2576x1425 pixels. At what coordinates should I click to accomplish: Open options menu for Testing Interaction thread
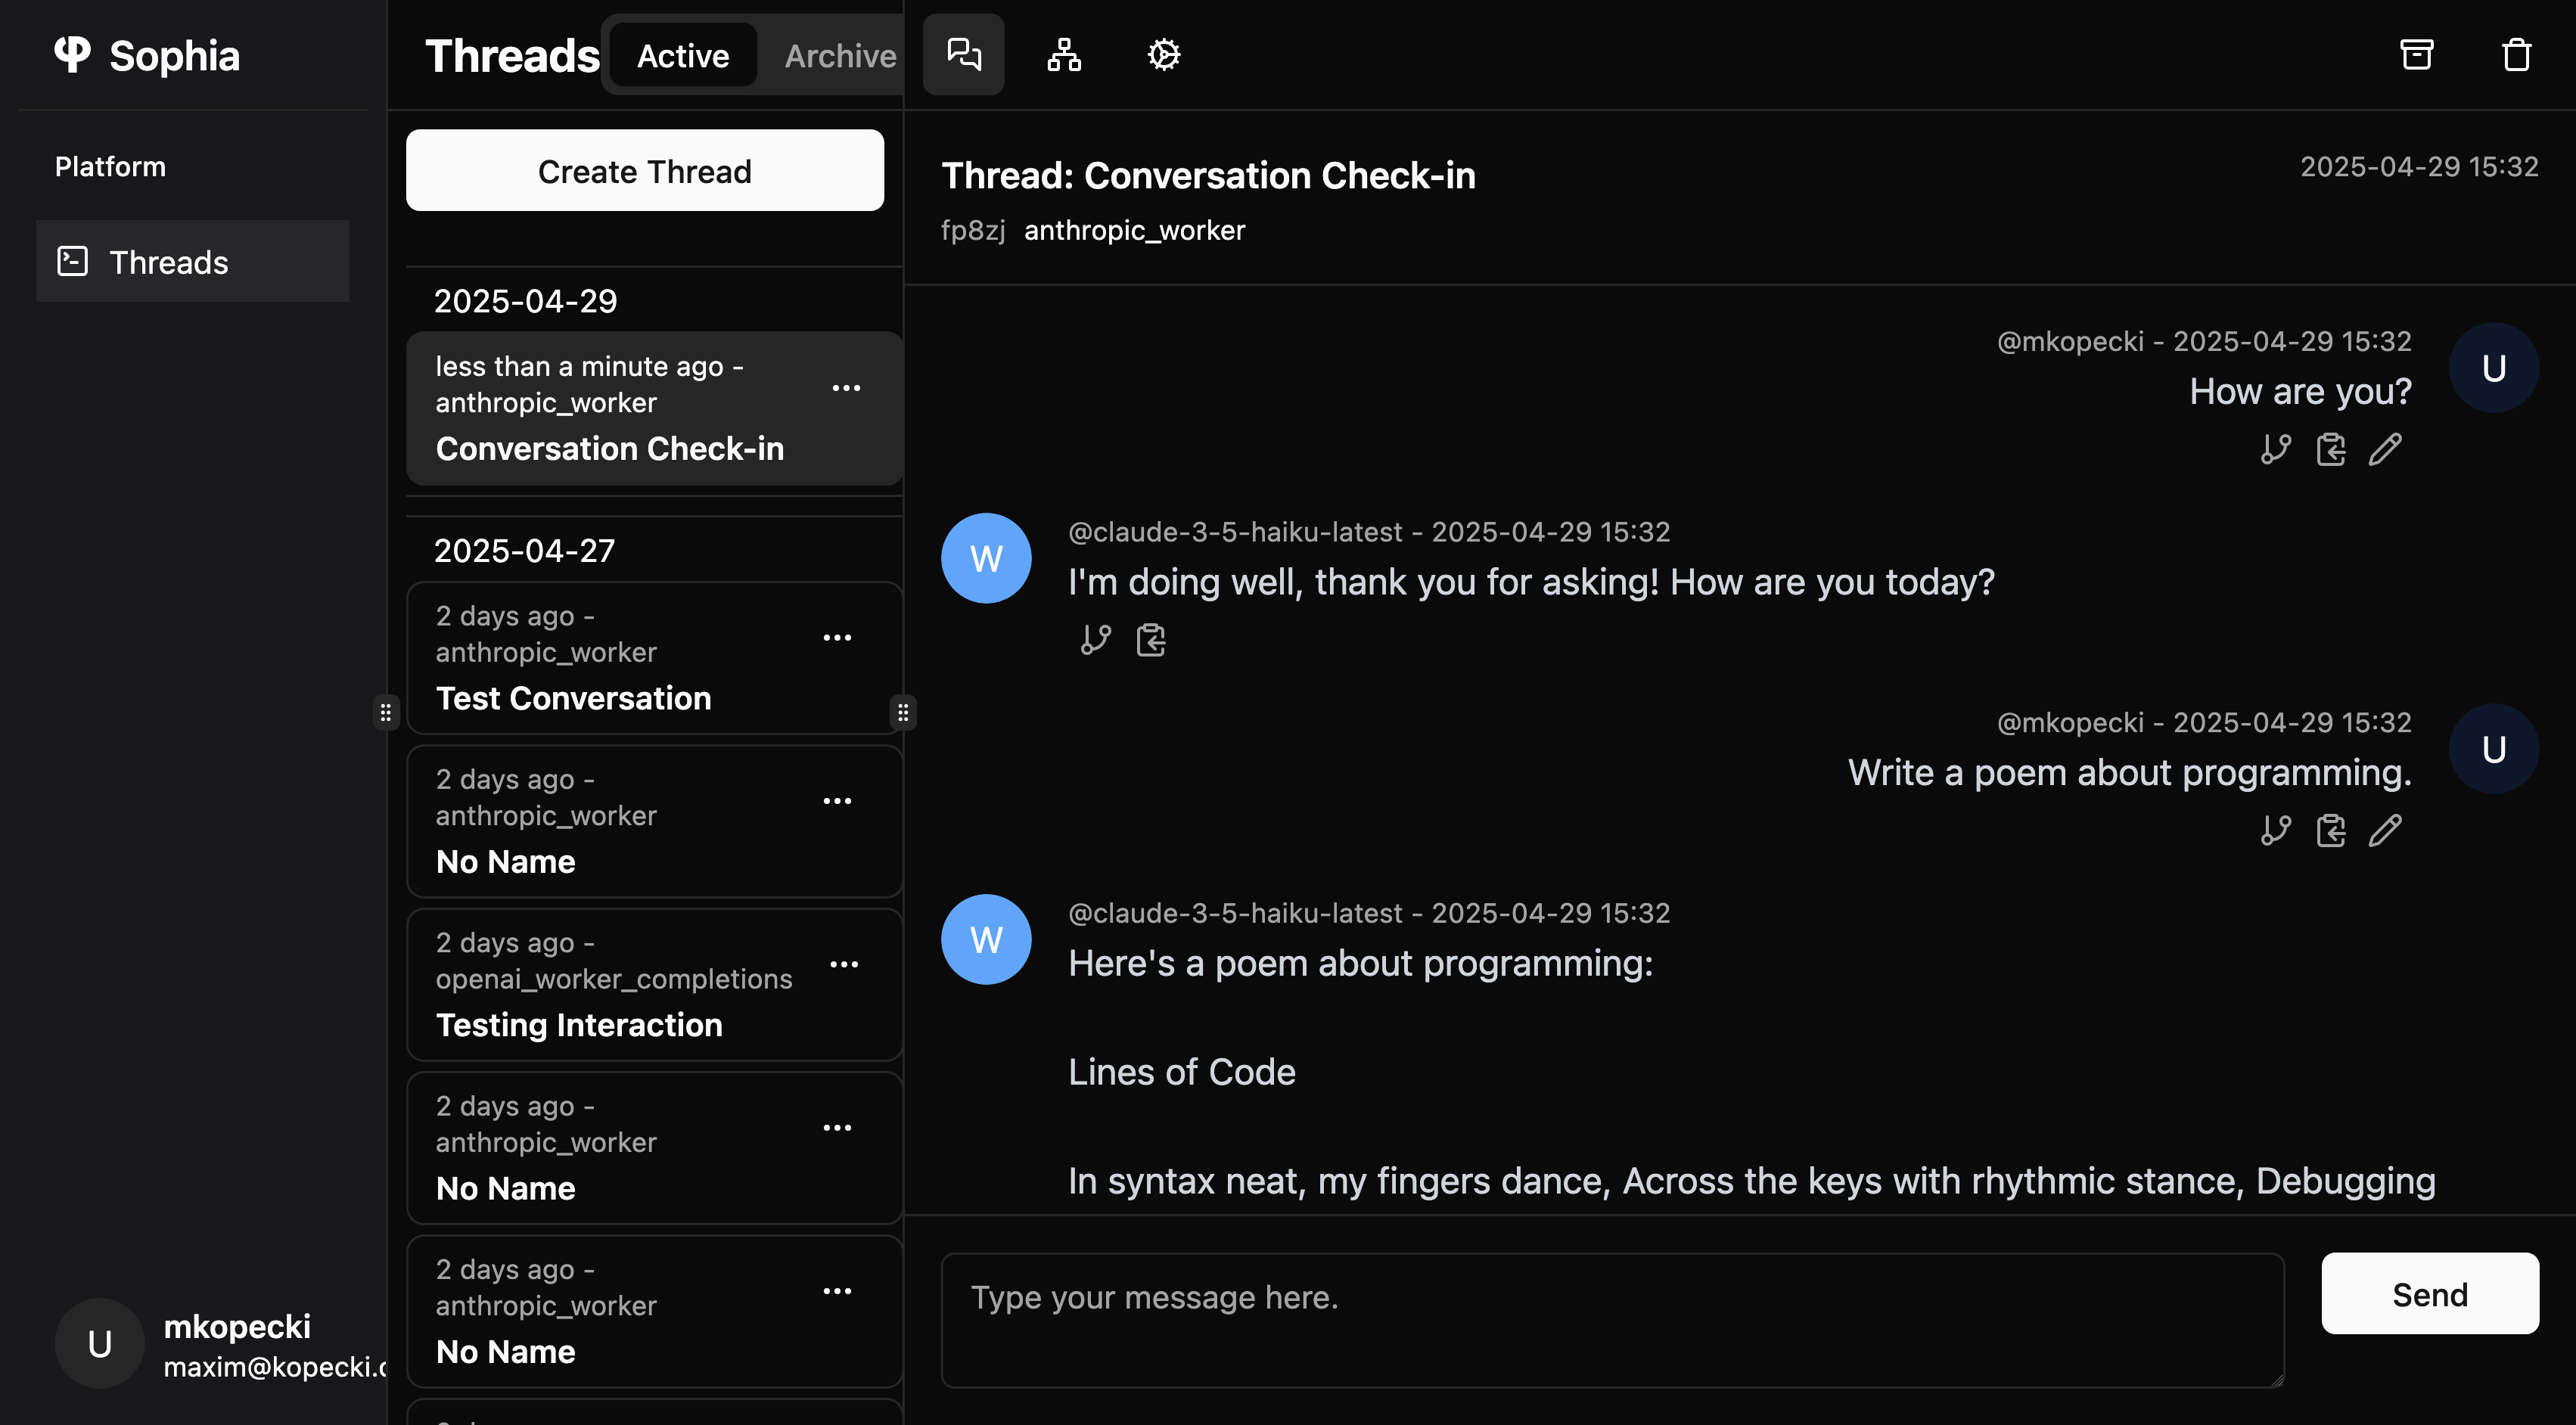point(844,964)
